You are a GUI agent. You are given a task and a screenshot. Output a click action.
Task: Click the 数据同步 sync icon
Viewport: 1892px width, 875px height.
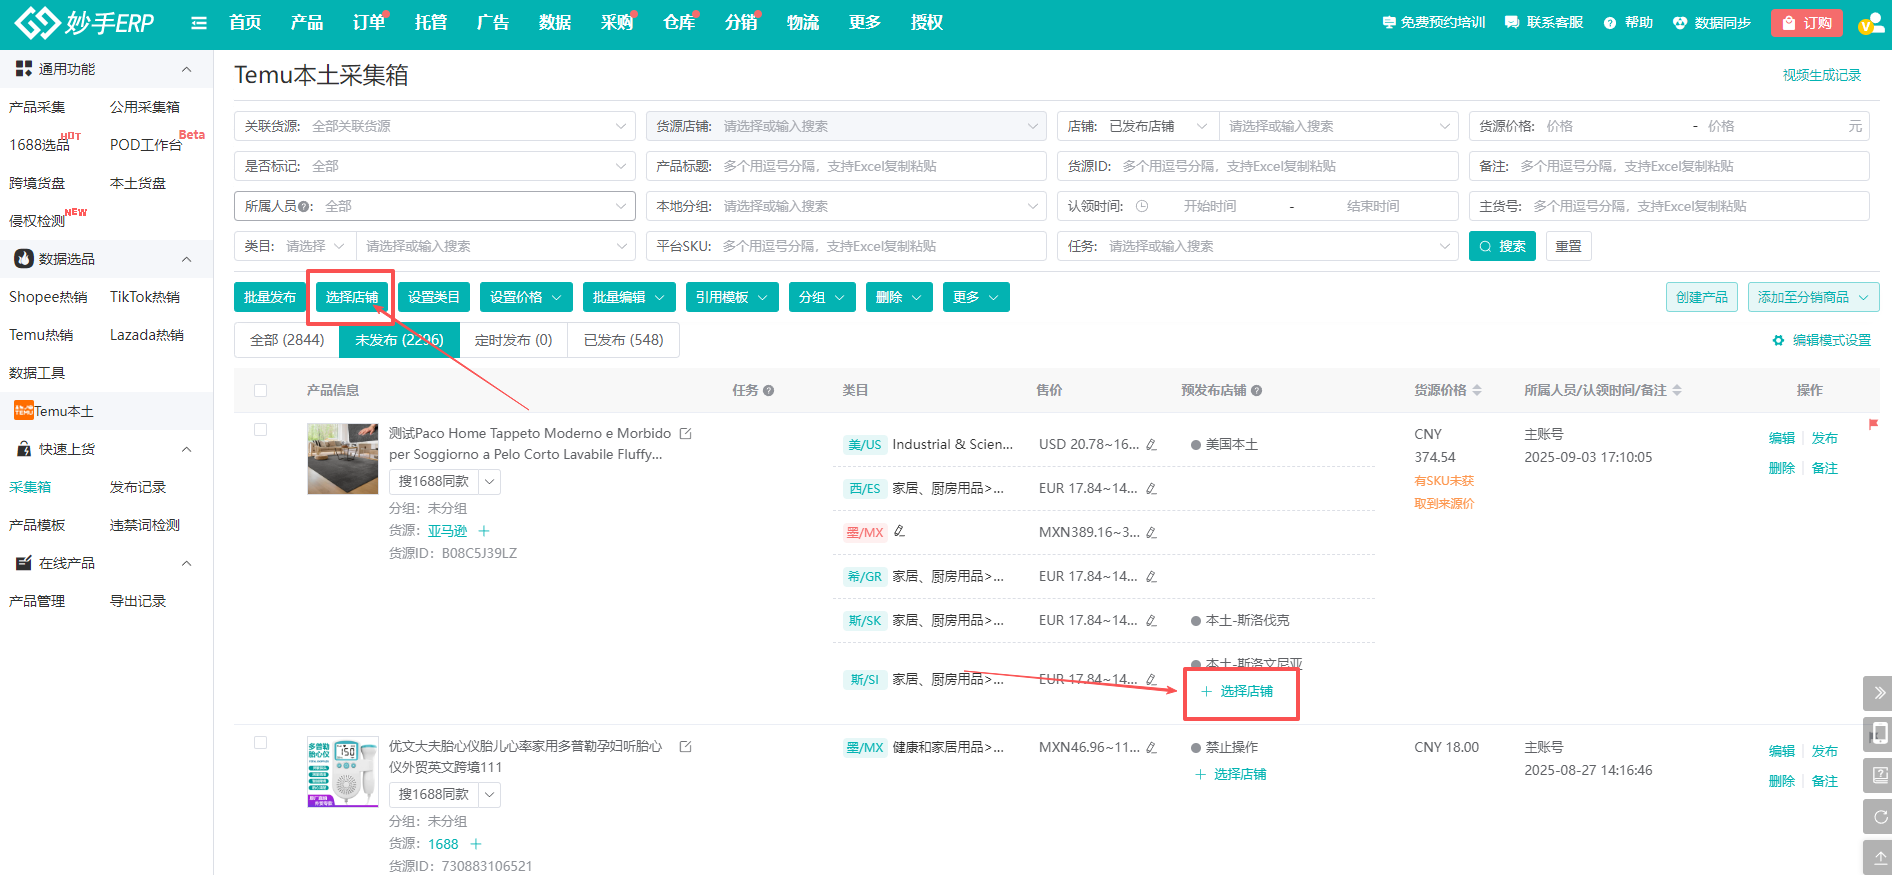[x=1680, y=22]
